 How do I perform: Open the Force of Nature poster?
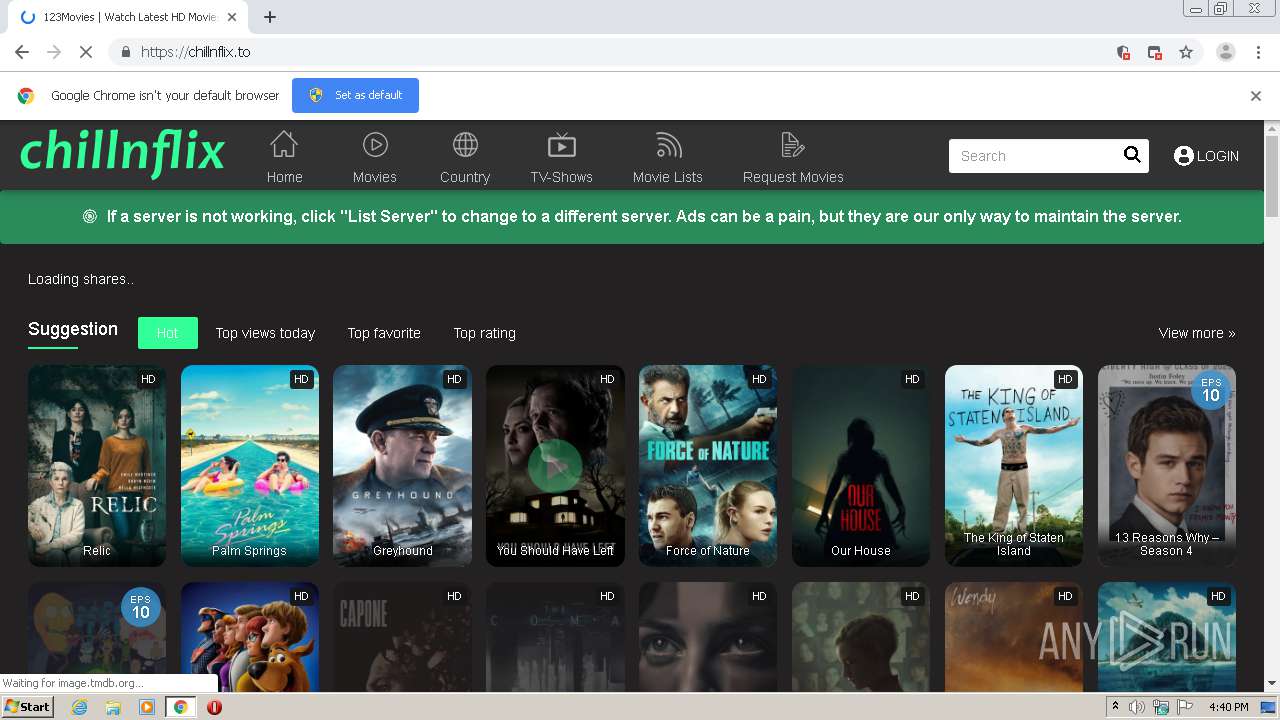point(708,465)
